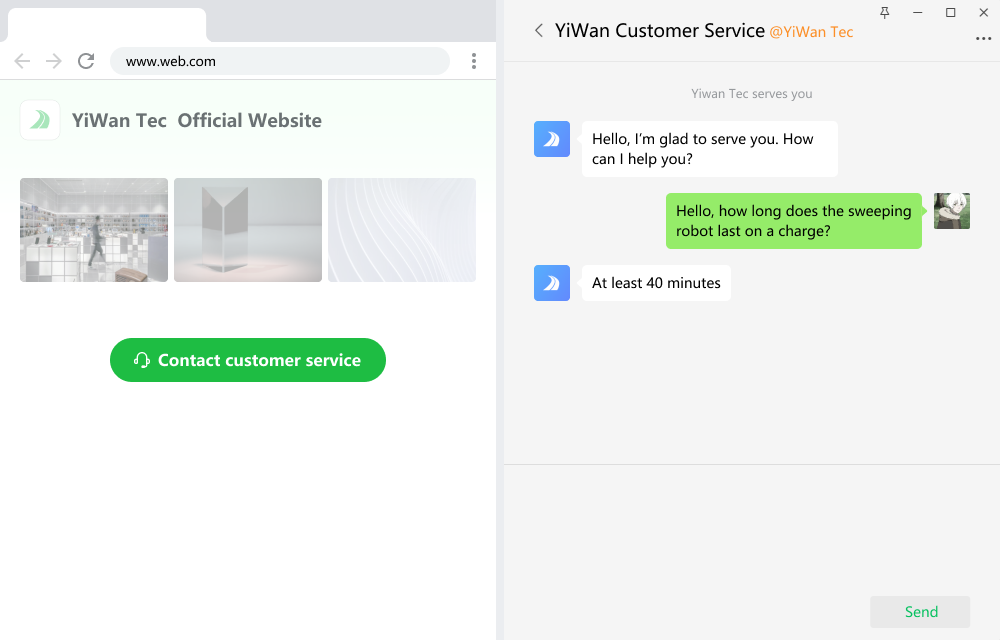Open the browser three-dot menu
This screenshot has height=640, width=1000.
click(474, 61)
